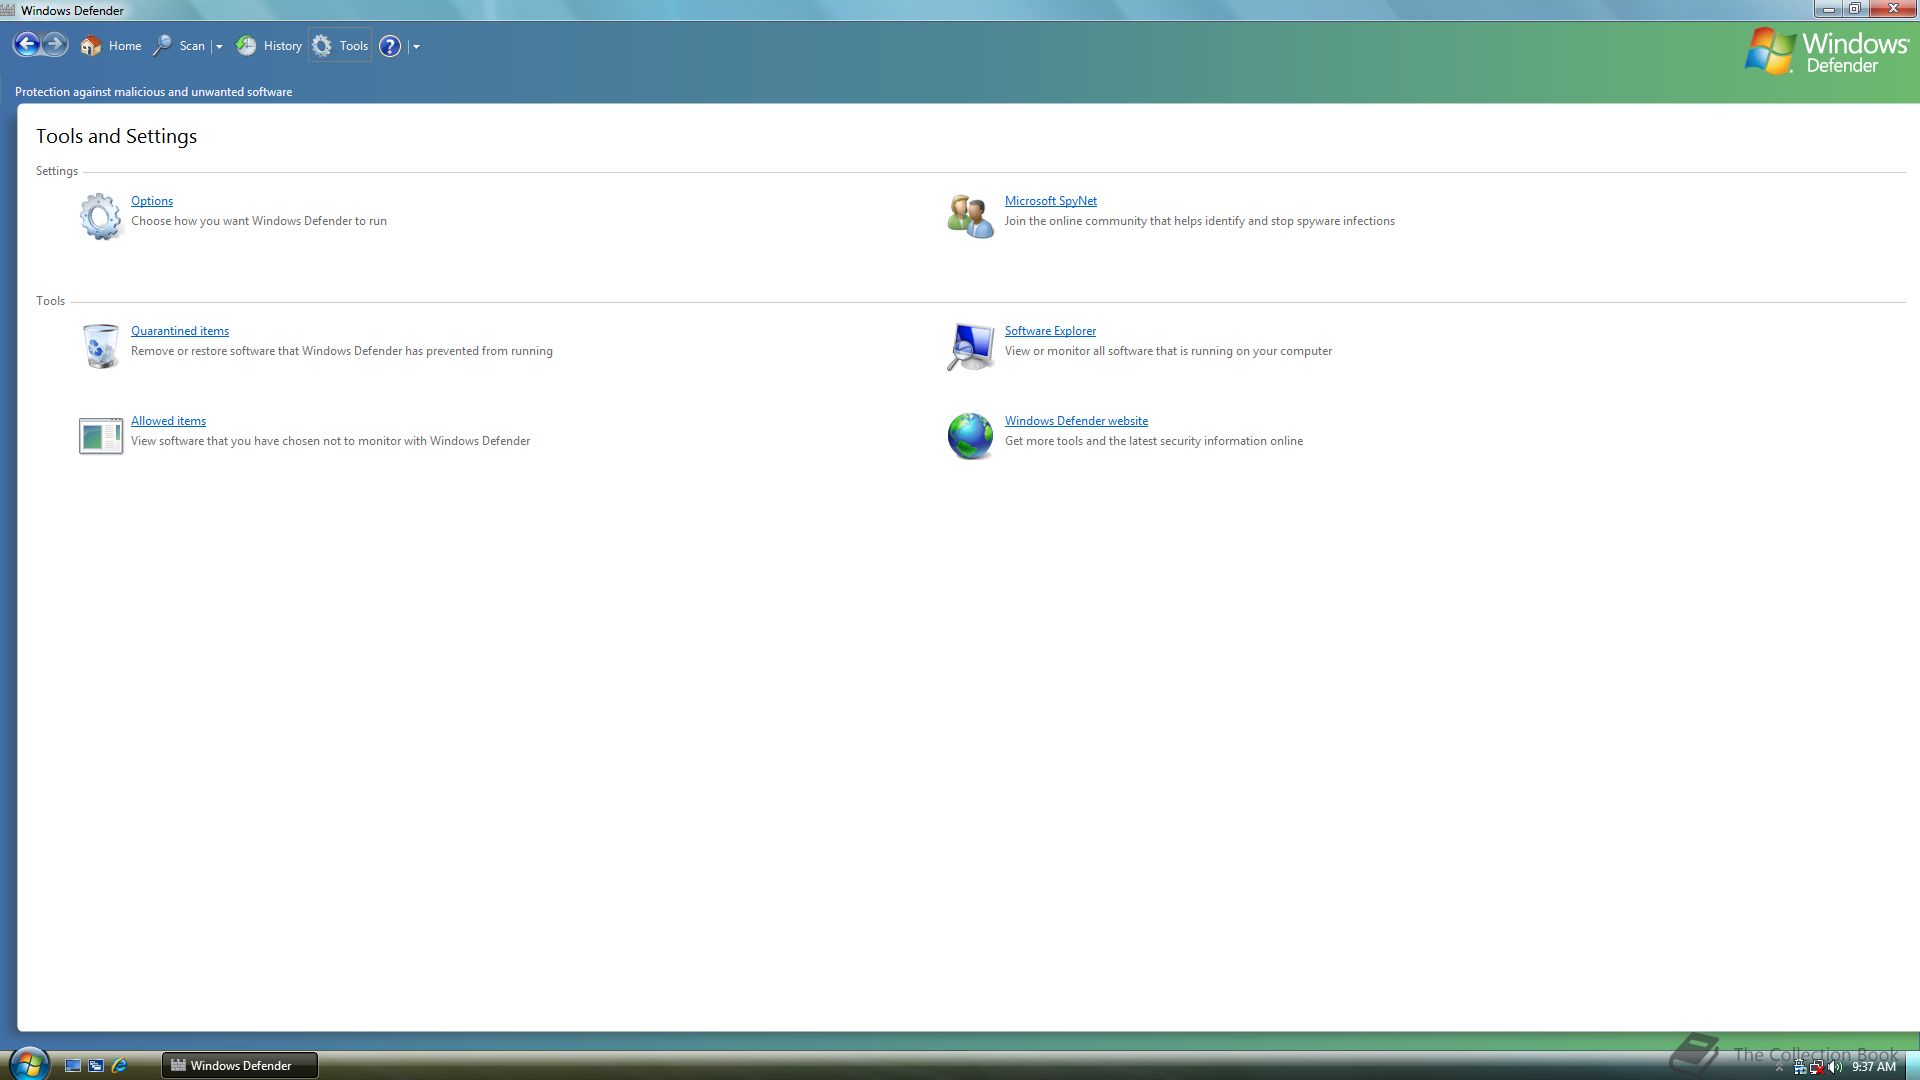The image size is (1920, 1080).
Task: Click the system tray safely-remove device icon
Action: (1800, 1067)
